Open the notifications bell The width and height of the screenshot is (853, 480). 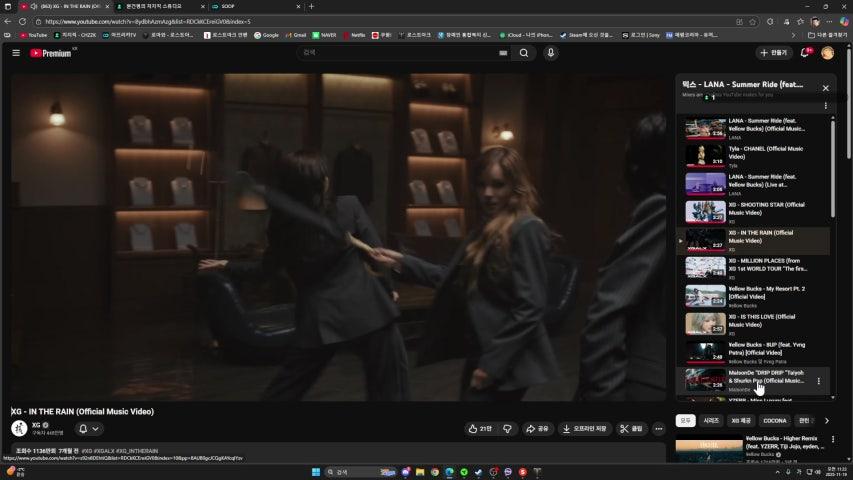pos(805,52)
